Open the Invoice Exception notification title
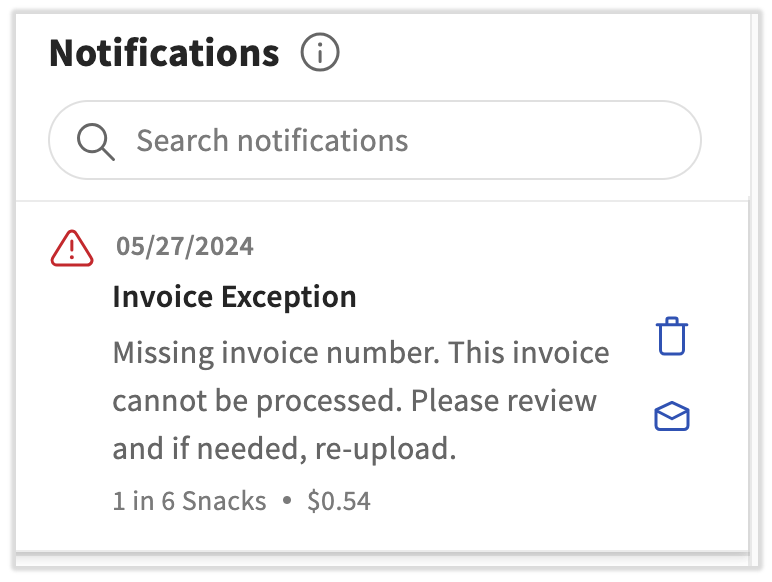This screenshot has width=772, height=582. coord(234,297)
